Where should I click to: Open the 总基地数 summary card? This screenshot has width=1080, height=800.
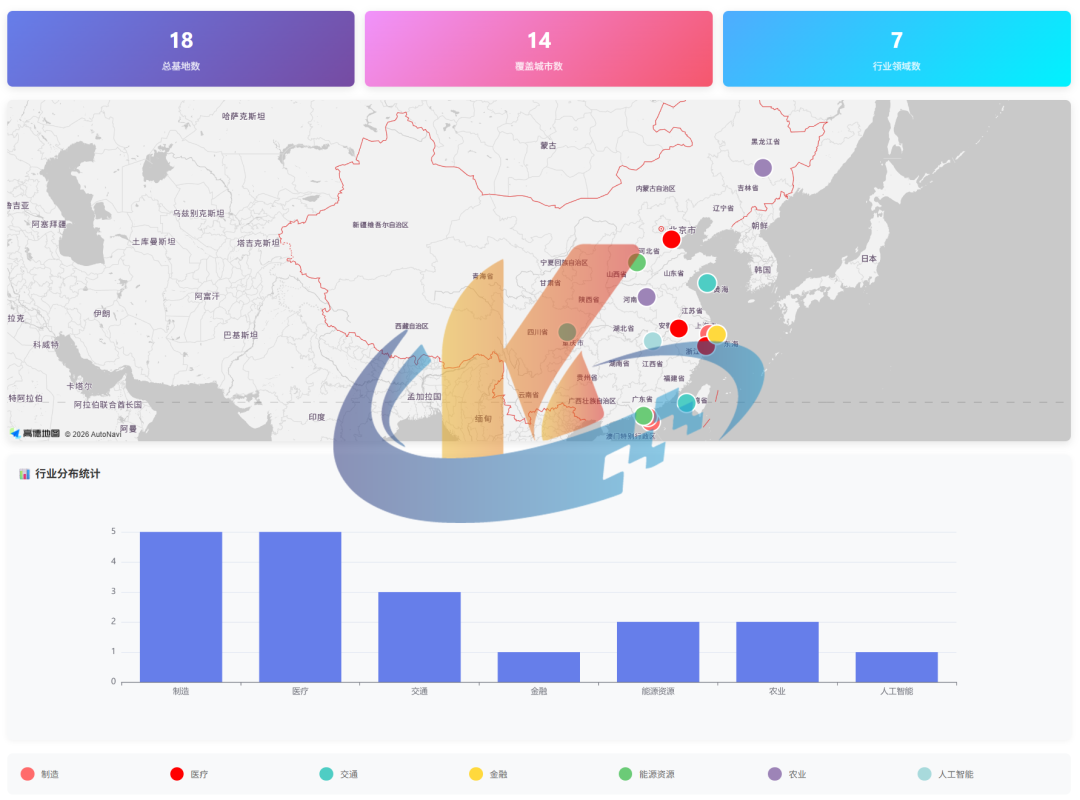181,49
